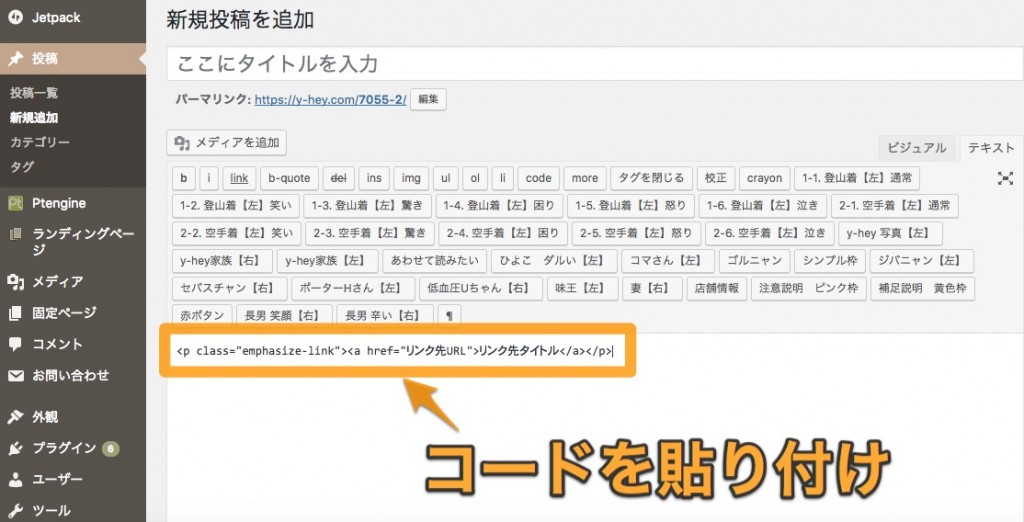Click the title field ここにタイトルを入力
The height and width of the screenshot is (522, 1024).
click(x=595, y=63)
